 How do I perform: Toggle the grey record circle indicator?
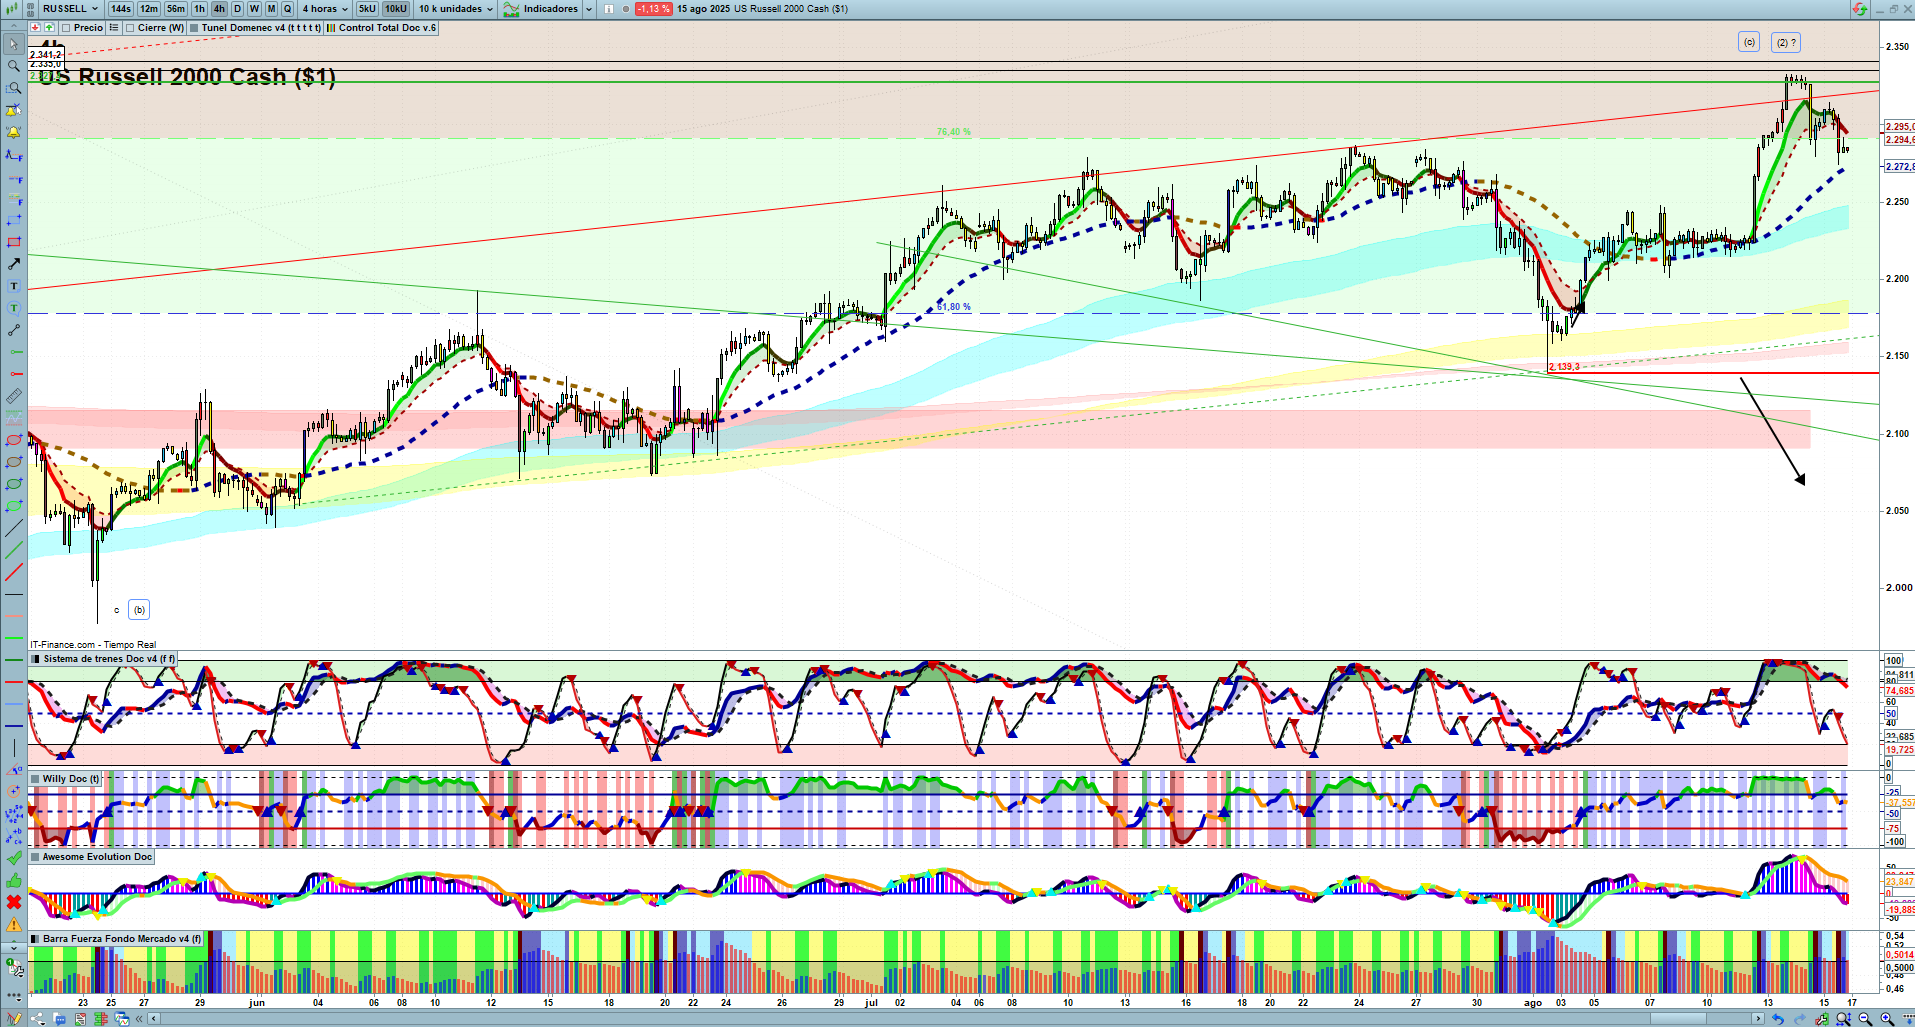626,9
